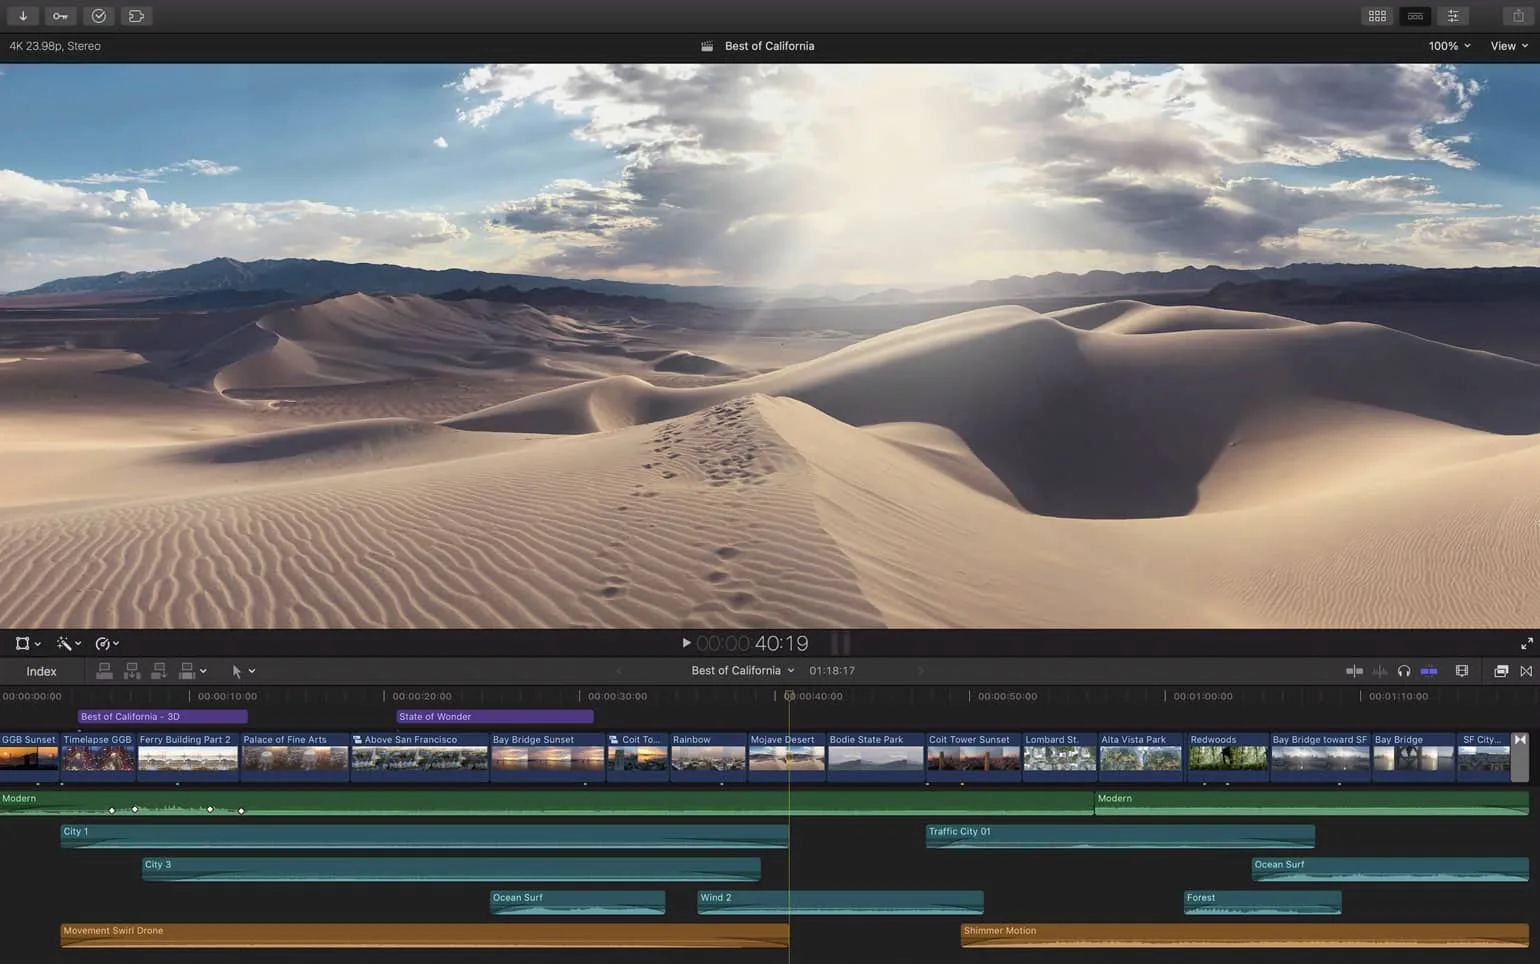Click the playhead position on the timeline ruler
This screenshot has width=1540, height=964.
click(790, 696)
